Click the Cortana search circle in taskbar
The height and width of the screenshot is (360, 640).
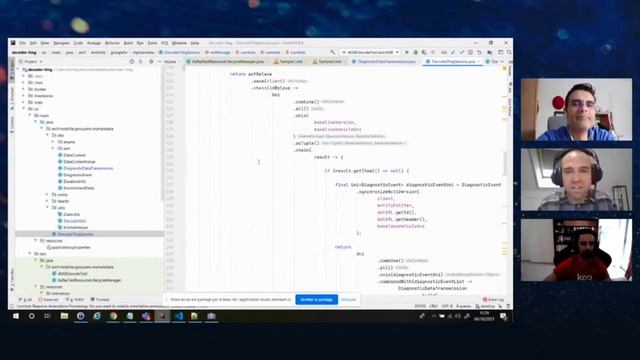coord(31,316)
